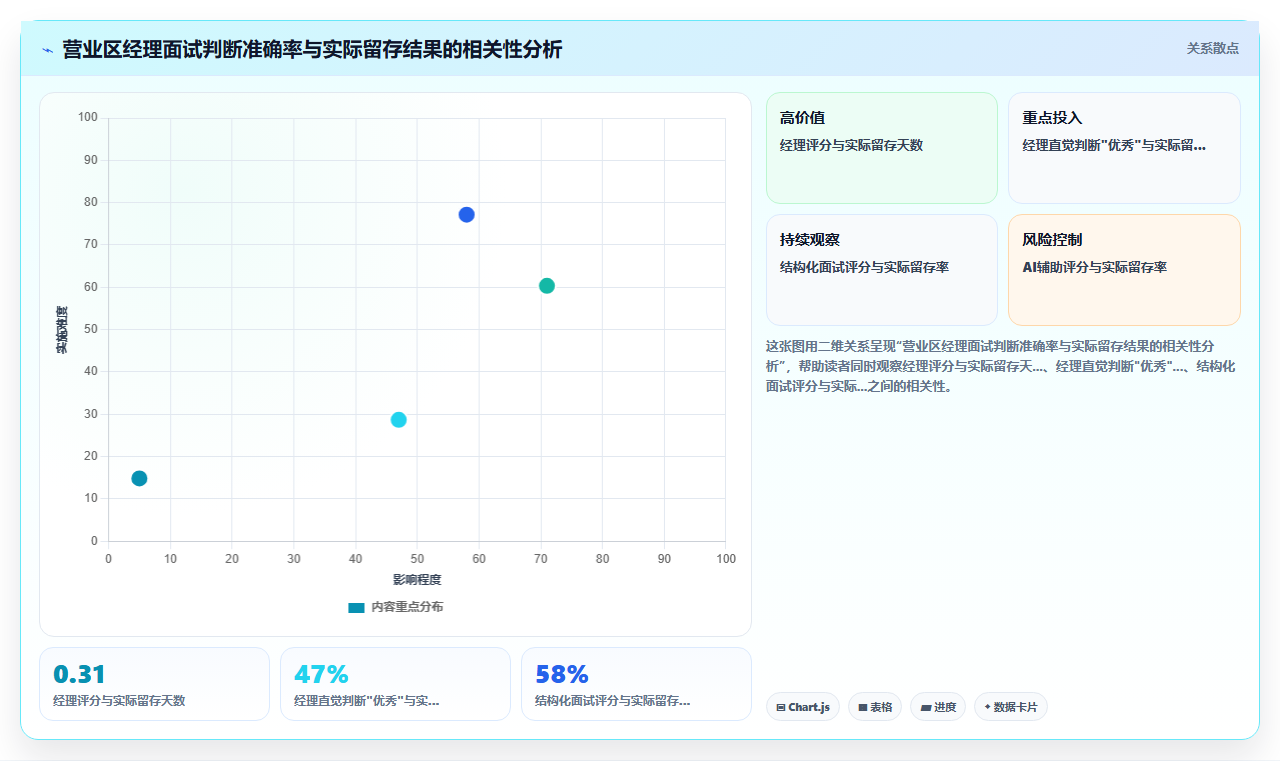Click the 关系散点 label in header
This screenshot has width=1280, height=761.
point(1213,48)
